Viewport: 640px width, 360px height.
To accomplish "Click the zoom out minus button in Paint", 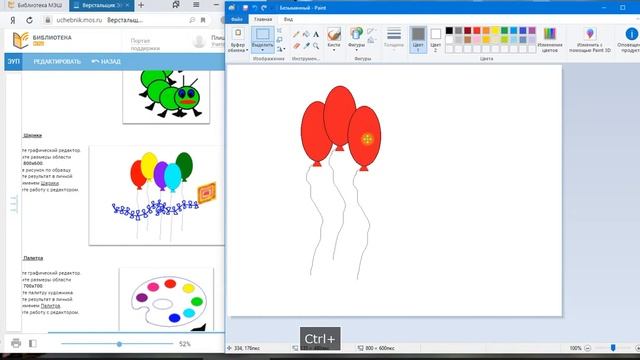I will click(x=587, y=348).
